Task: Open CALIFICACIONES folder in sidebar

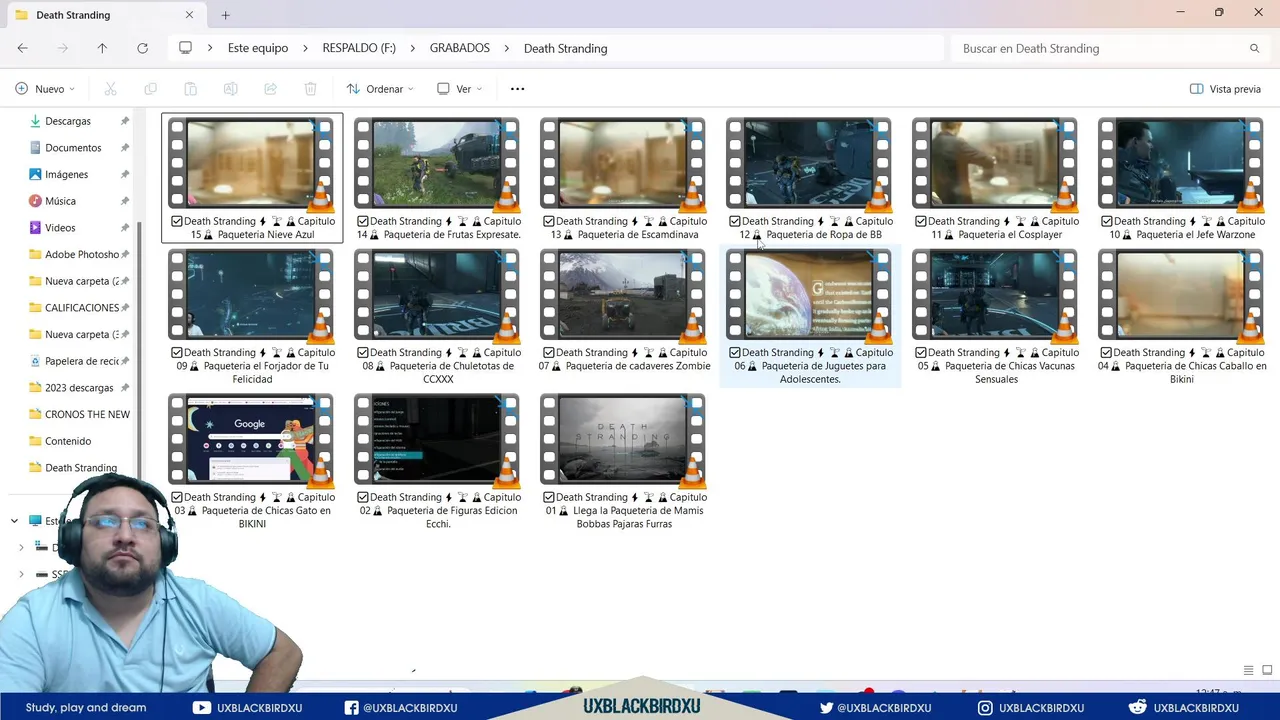Action: (x=80, y=308)
